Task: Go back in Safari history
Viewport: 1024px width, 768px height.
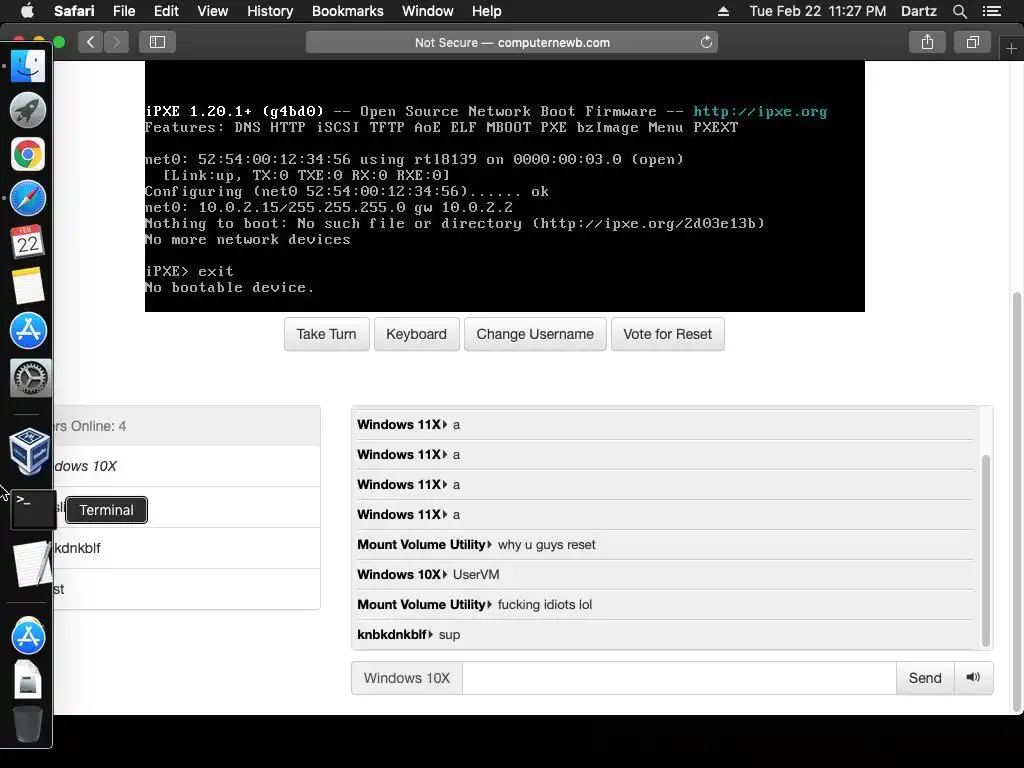Action: point(91,42)
